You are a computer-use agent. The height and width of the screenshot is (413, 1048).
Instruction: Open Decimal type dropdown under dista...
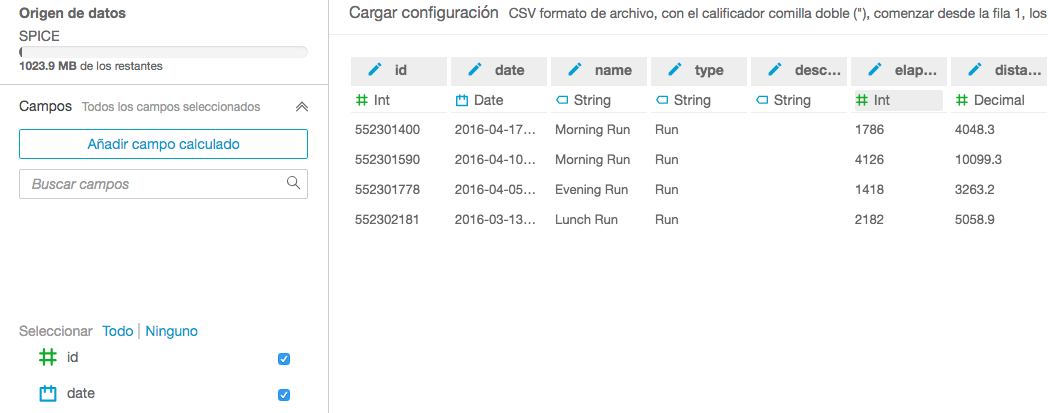click(998, 100)
